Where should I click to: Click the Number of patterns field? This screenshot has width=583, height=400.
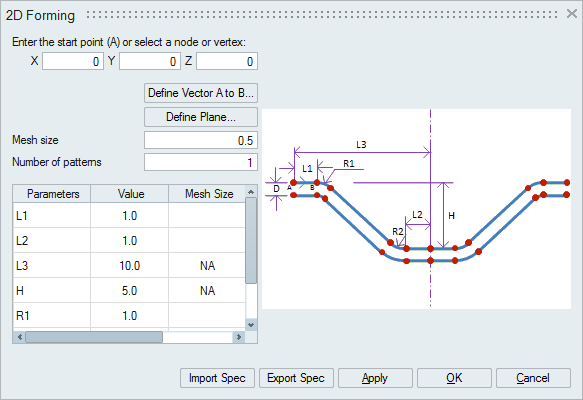coord(201,162)
